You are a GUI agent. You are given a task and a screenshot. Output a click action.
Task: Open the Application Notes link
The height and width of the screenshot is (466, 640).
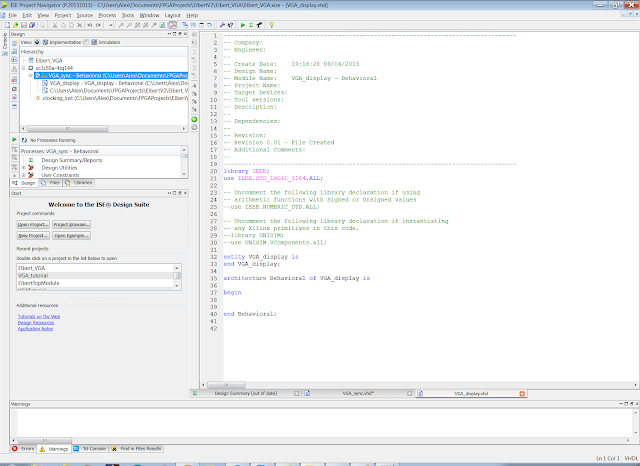(36, 329)
